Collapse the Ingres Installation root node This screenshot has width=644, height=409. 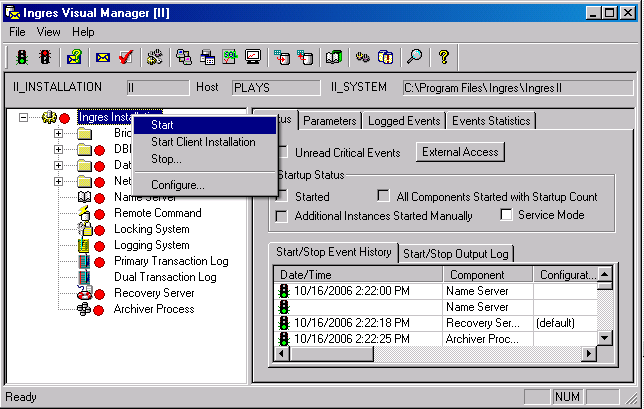(23, 117)
